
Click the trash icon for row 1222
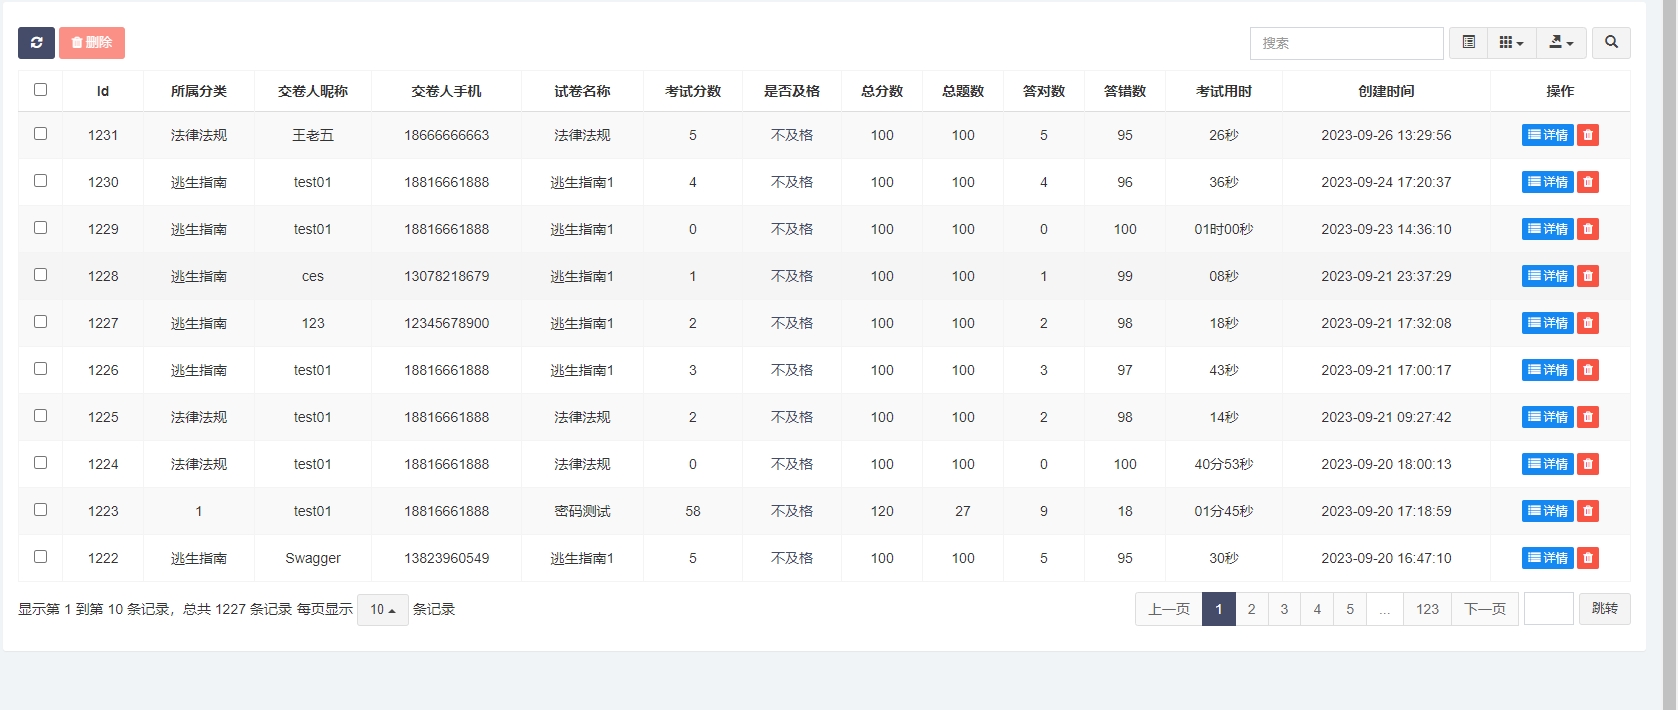click(1588, 558)
